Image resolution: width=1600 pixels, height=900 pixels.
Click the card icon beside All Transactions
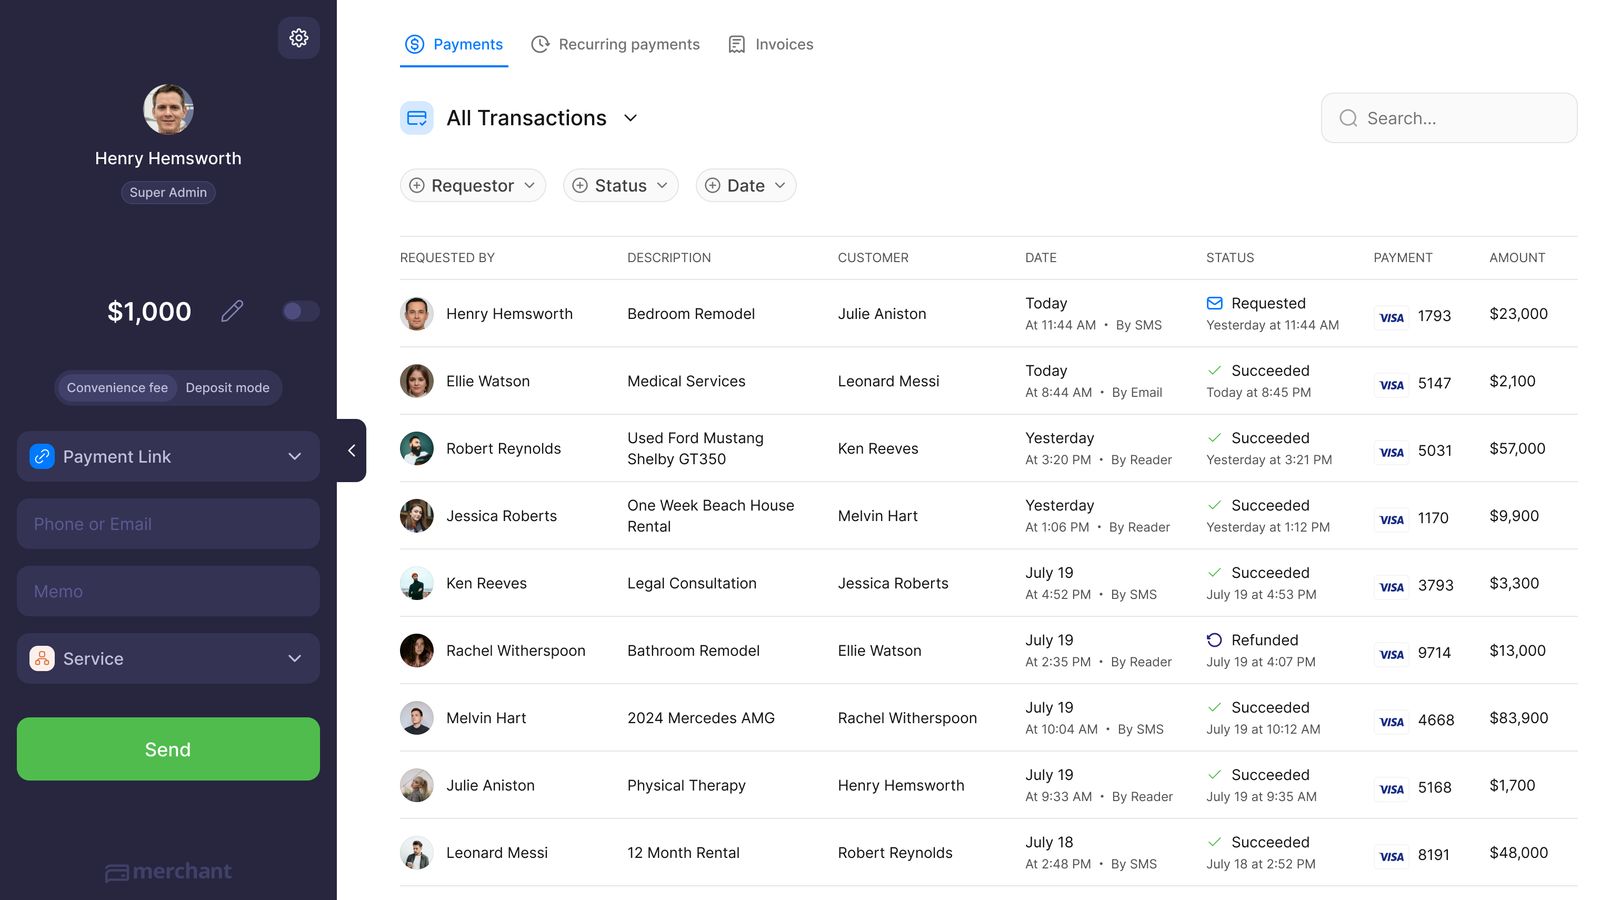417,118
